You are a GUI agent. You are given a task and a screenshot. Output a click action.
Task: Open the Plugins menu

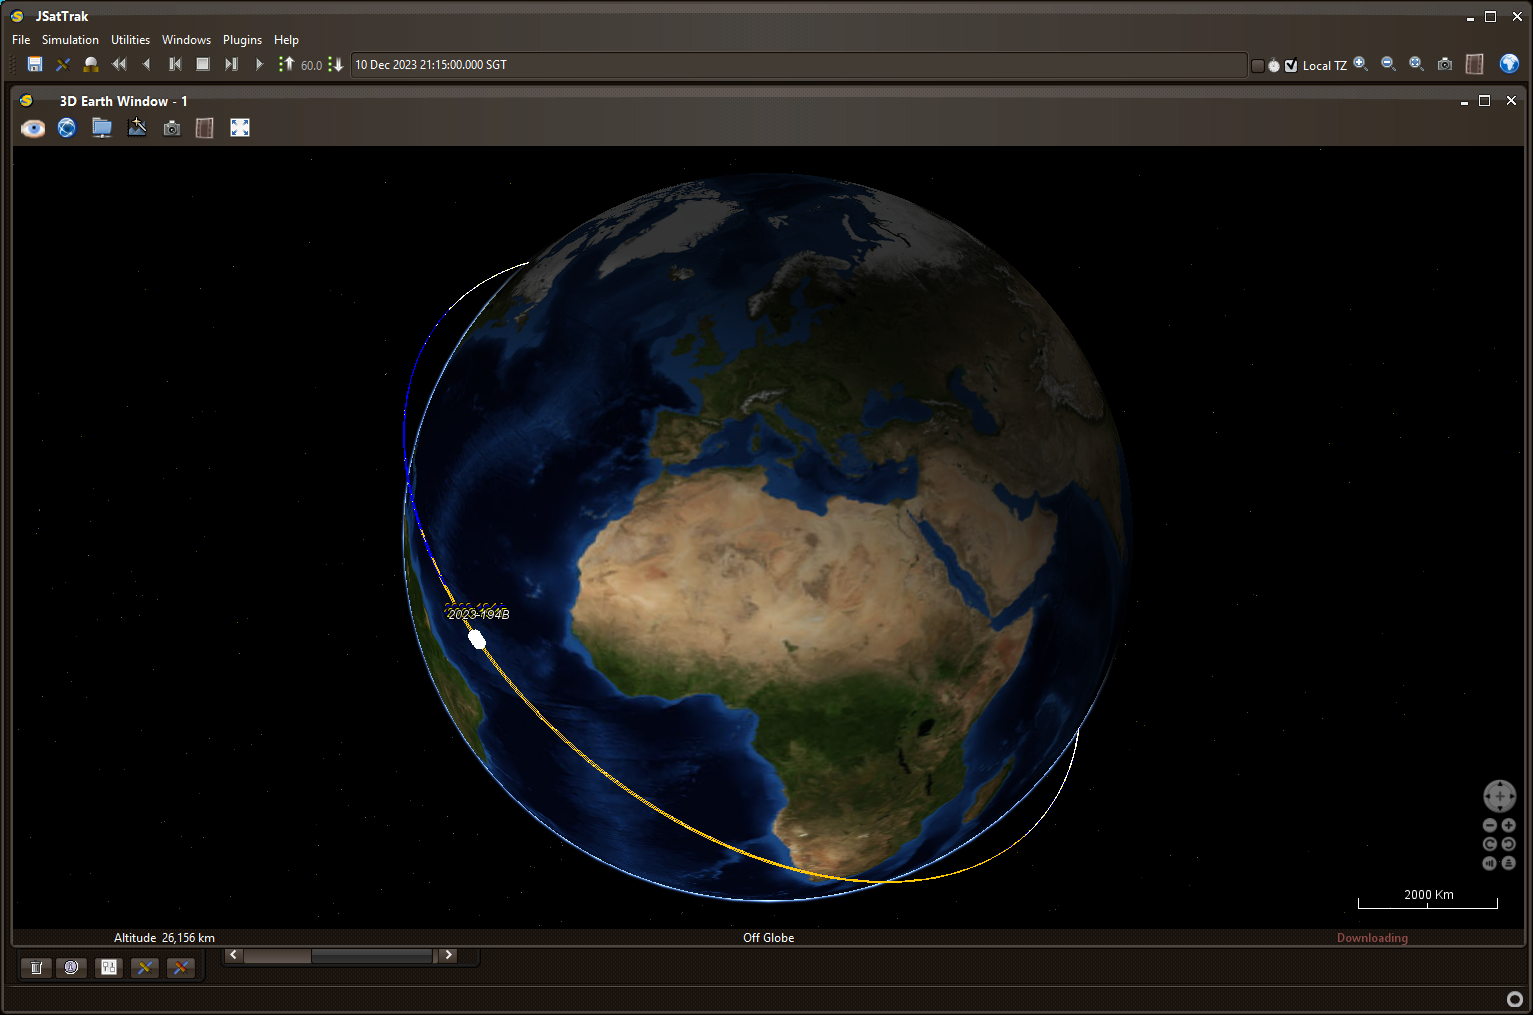coord(242,40)
